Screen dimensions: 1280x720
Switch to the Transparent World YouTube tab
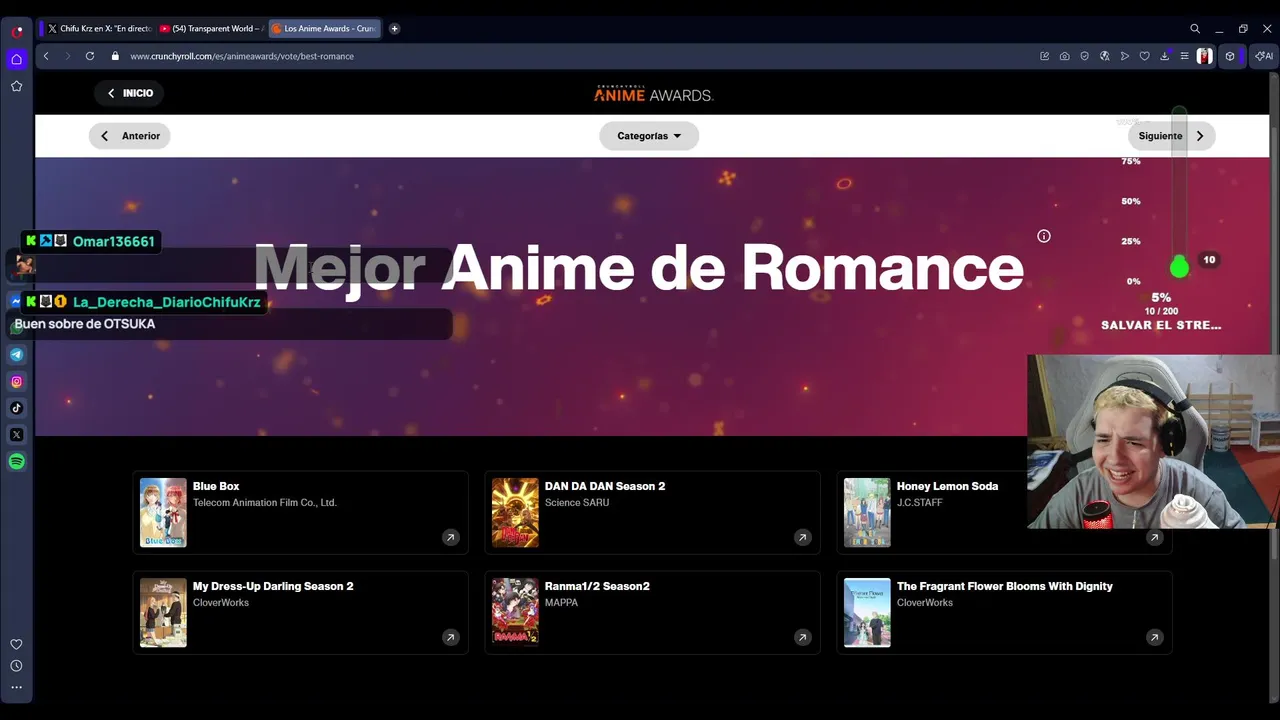click(x=211, y=29)
